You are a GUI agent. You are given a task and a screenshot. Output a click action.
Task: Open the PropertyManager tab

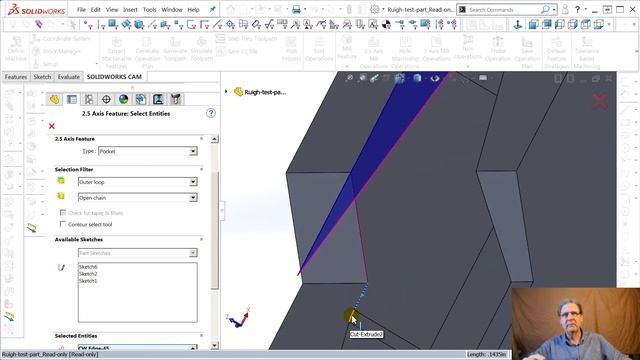[x=72, y=99]
